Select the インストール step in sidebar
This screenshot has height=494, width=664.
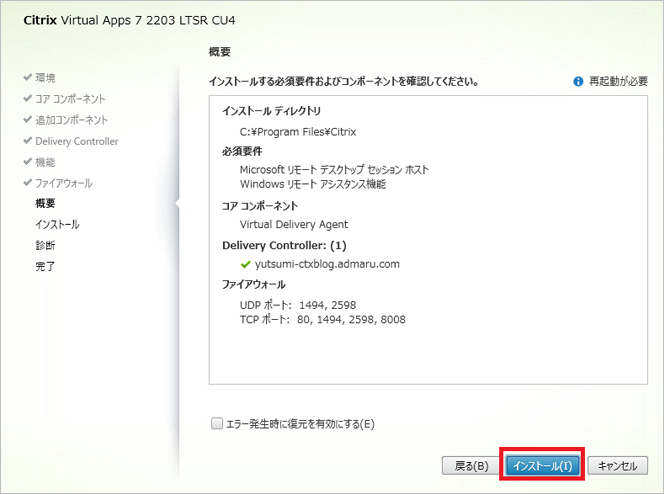pyautogui.click(x=57, y=224)
